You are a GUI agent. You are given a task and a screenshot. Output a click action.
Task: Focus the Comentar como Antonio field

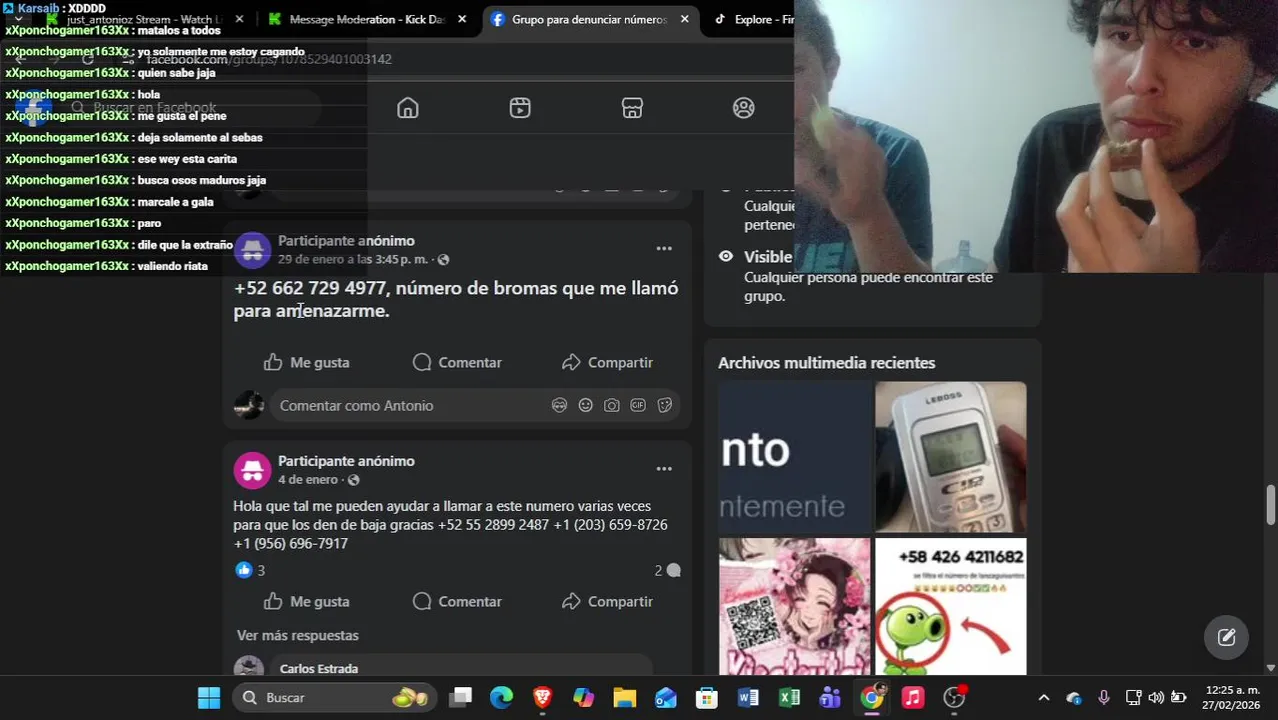475,405
